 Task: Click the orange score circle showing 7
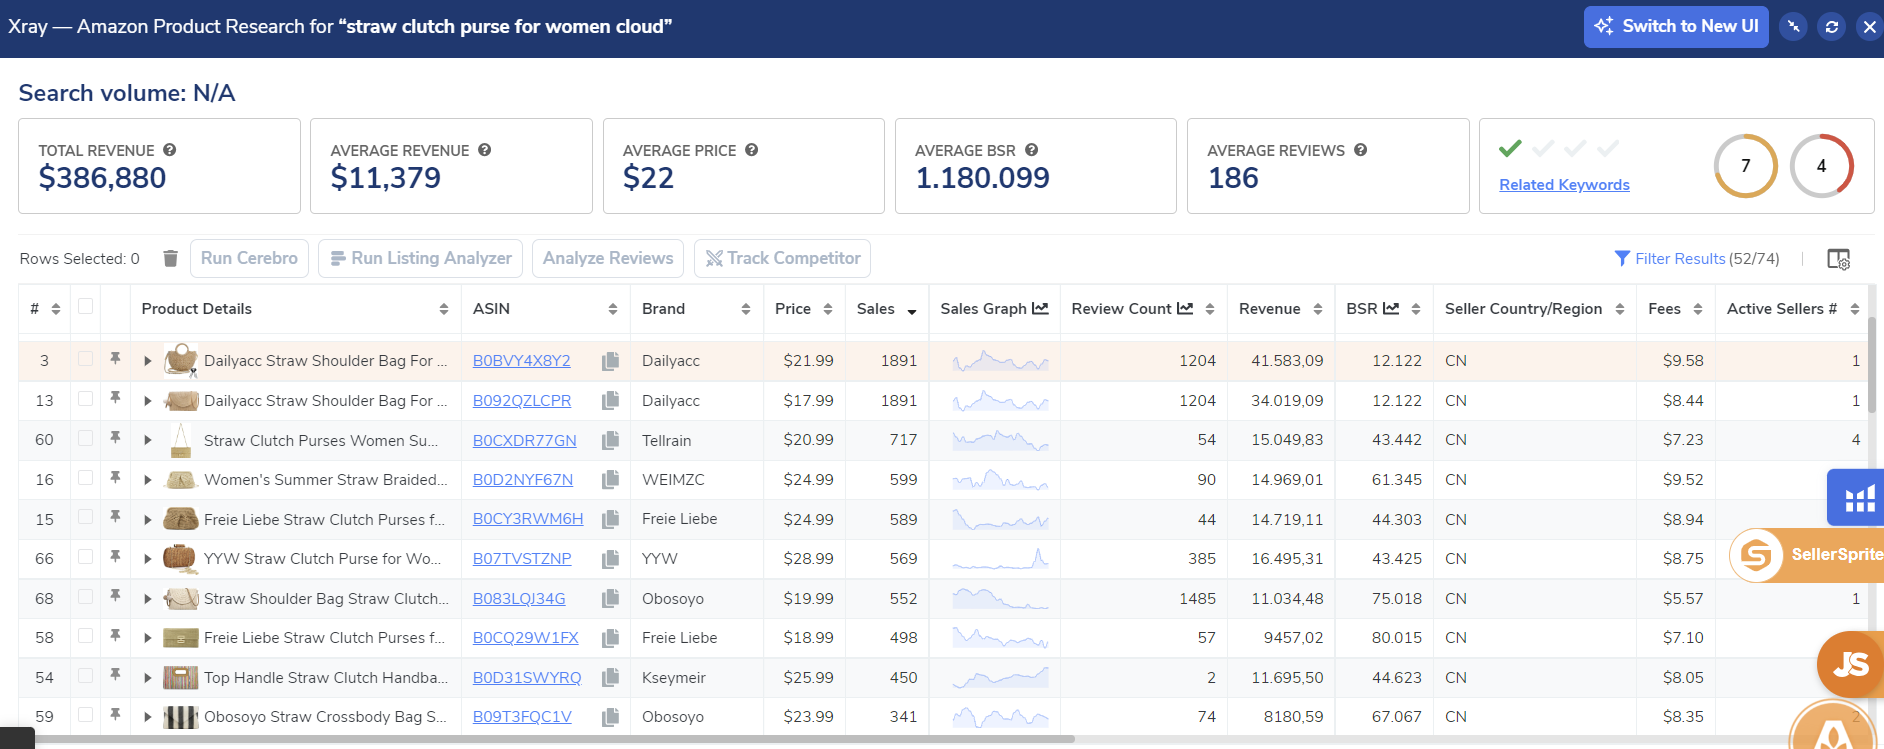click(1746, 166)
